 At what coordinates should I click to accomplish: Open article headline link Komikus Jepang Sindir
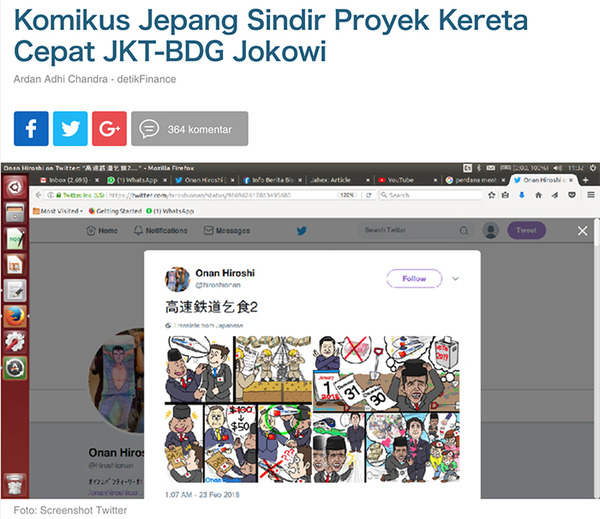tap(271, 35)
